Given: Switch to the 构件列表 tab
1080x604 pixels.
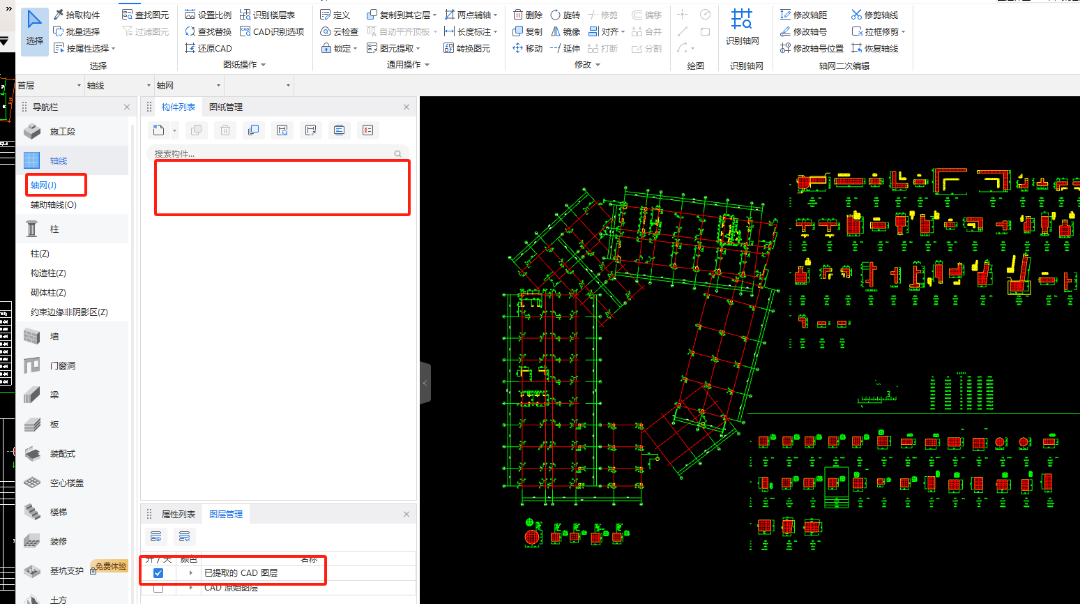Looking at the screenshot, I should (x=178, y=107).
